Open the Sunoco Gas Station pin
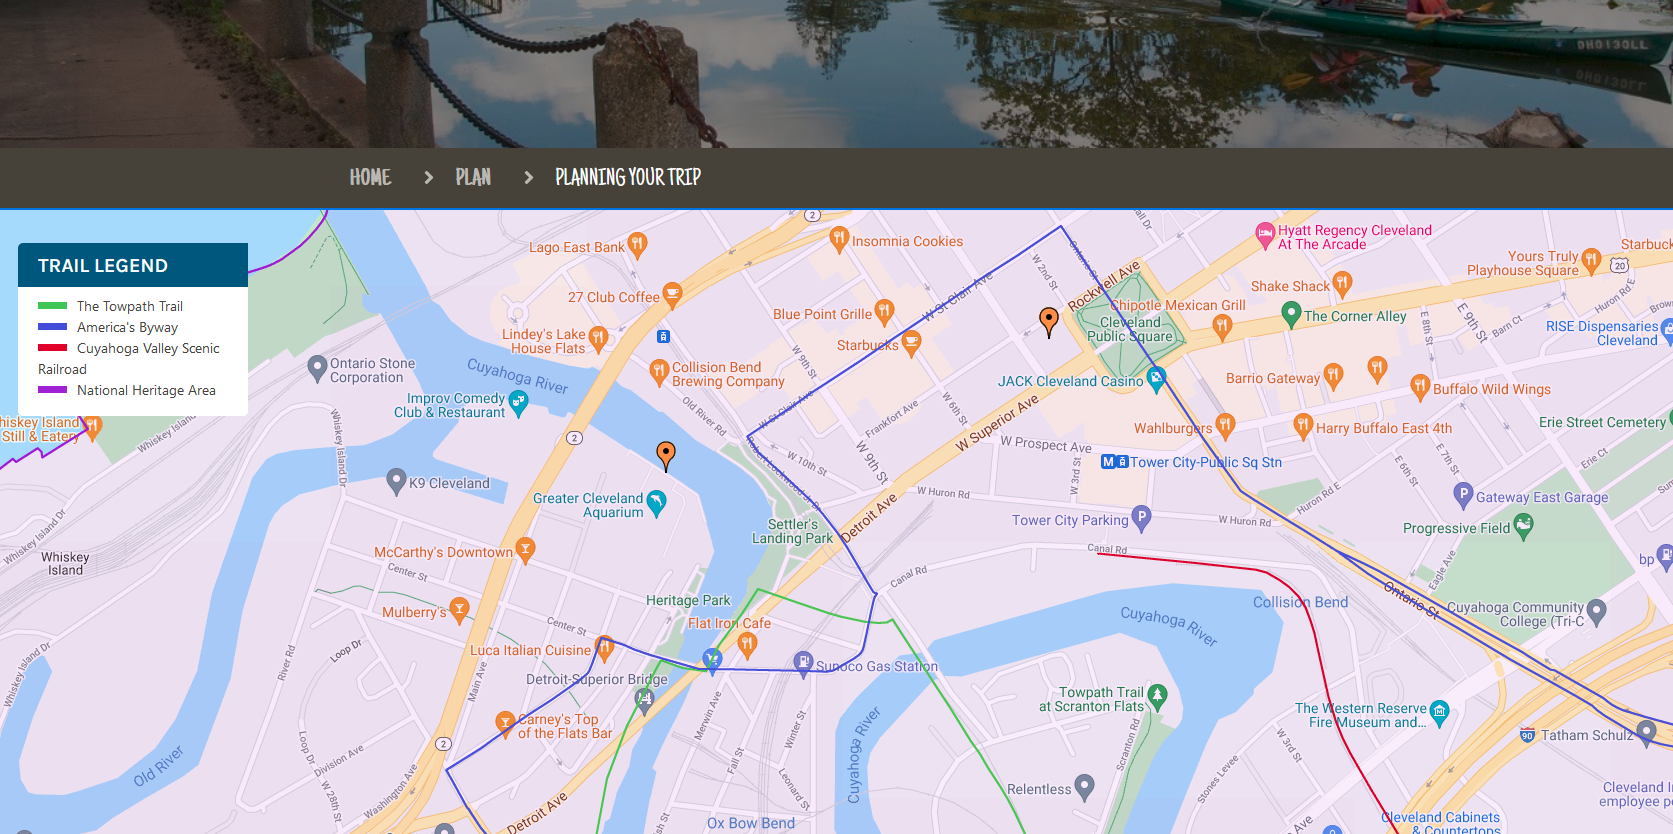Screen dimensions: 1673x834 point(803,662)
